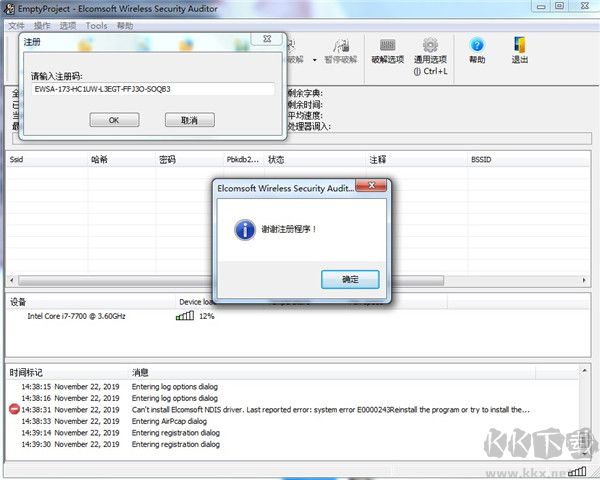Click the application icon in title bar
Viewport: 600px width, 480px height.
[x=9, y=8]
